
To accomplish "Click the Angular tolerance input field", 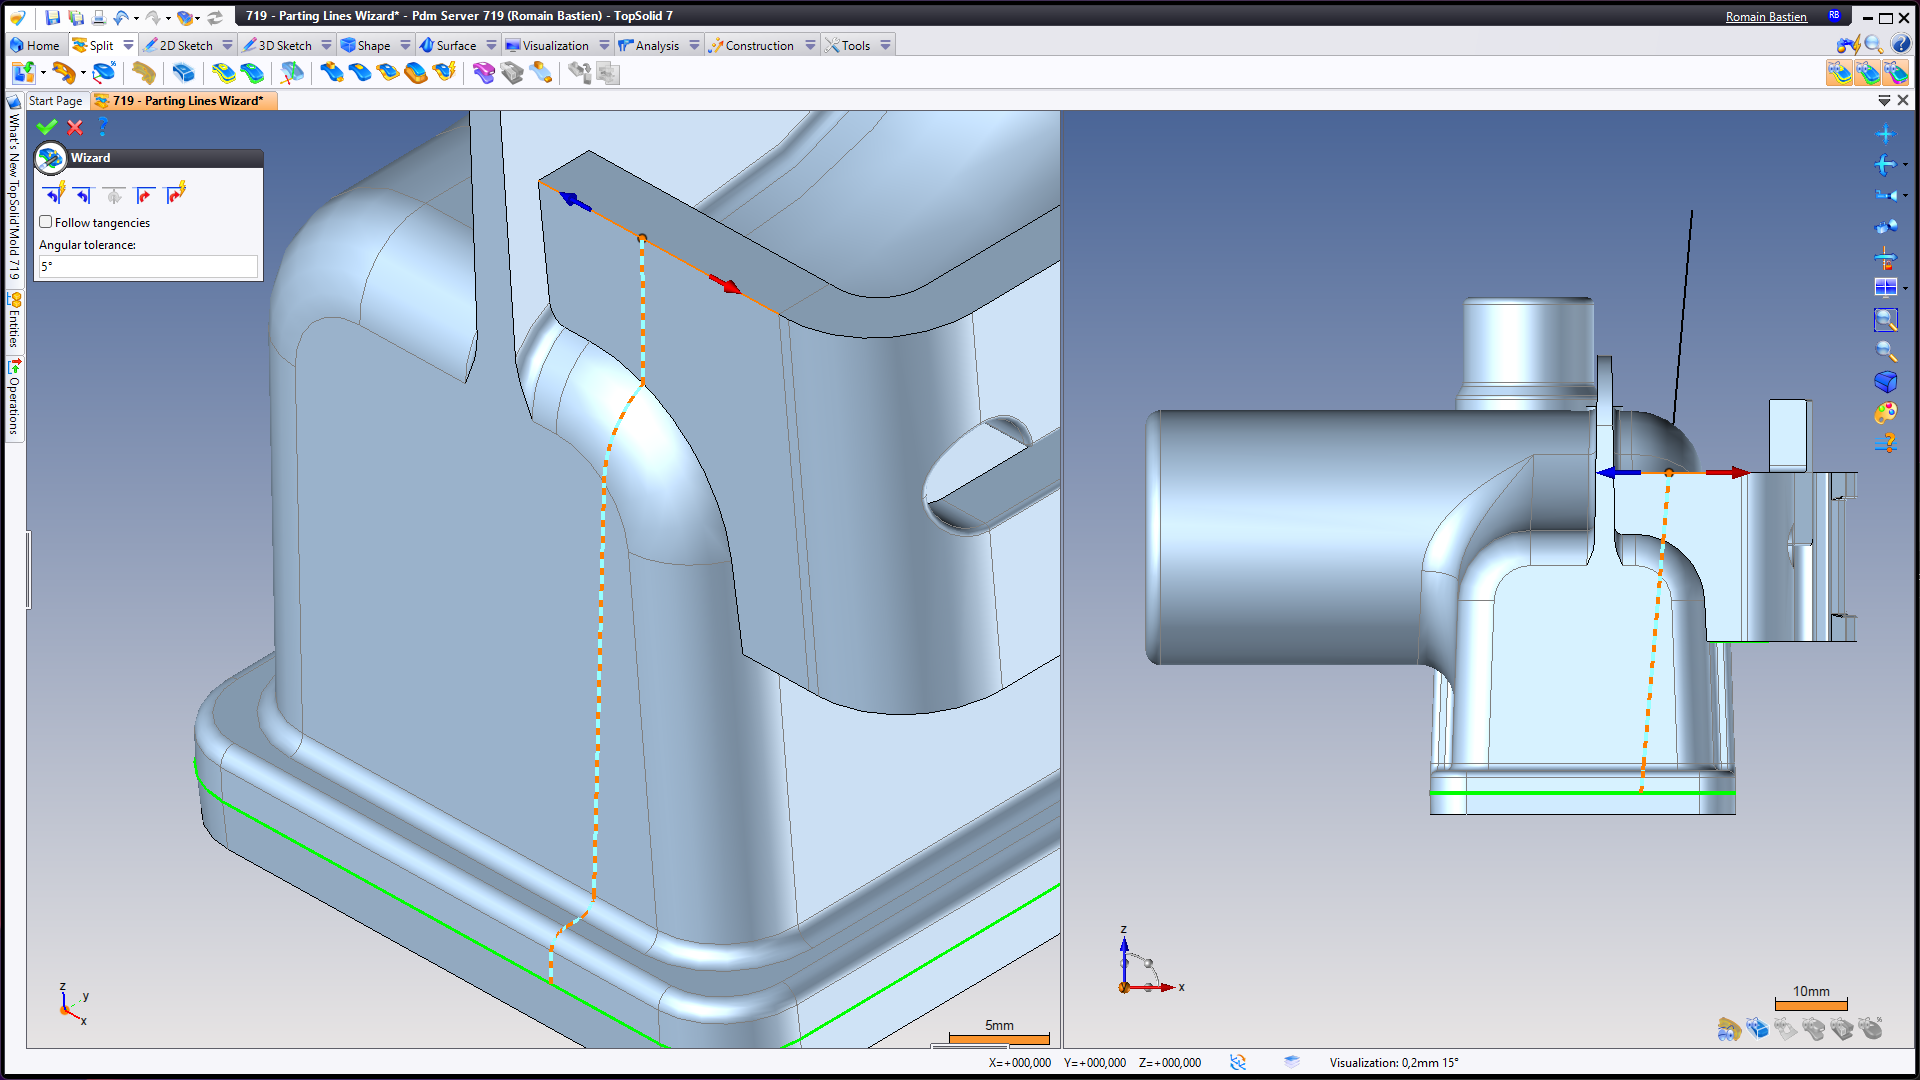I will [x=148, y=266].
